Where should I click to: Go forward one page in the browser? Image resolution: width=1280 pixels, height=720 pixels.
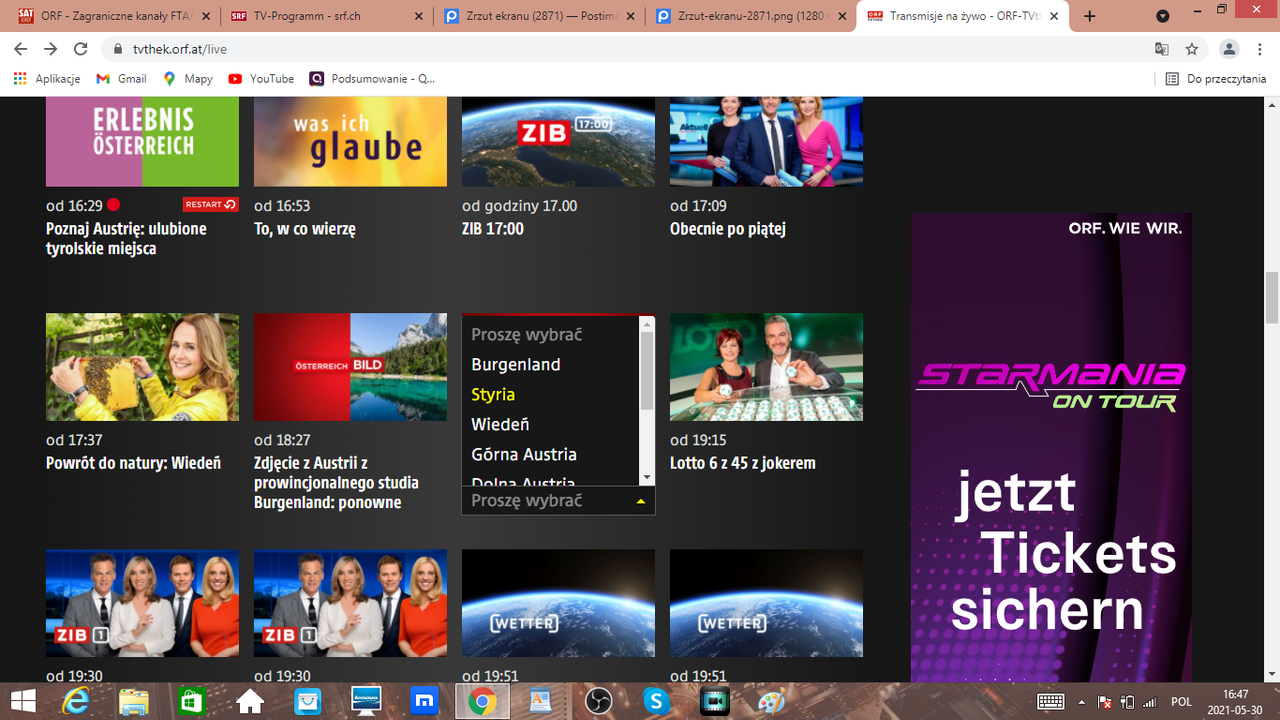[51, 49]
